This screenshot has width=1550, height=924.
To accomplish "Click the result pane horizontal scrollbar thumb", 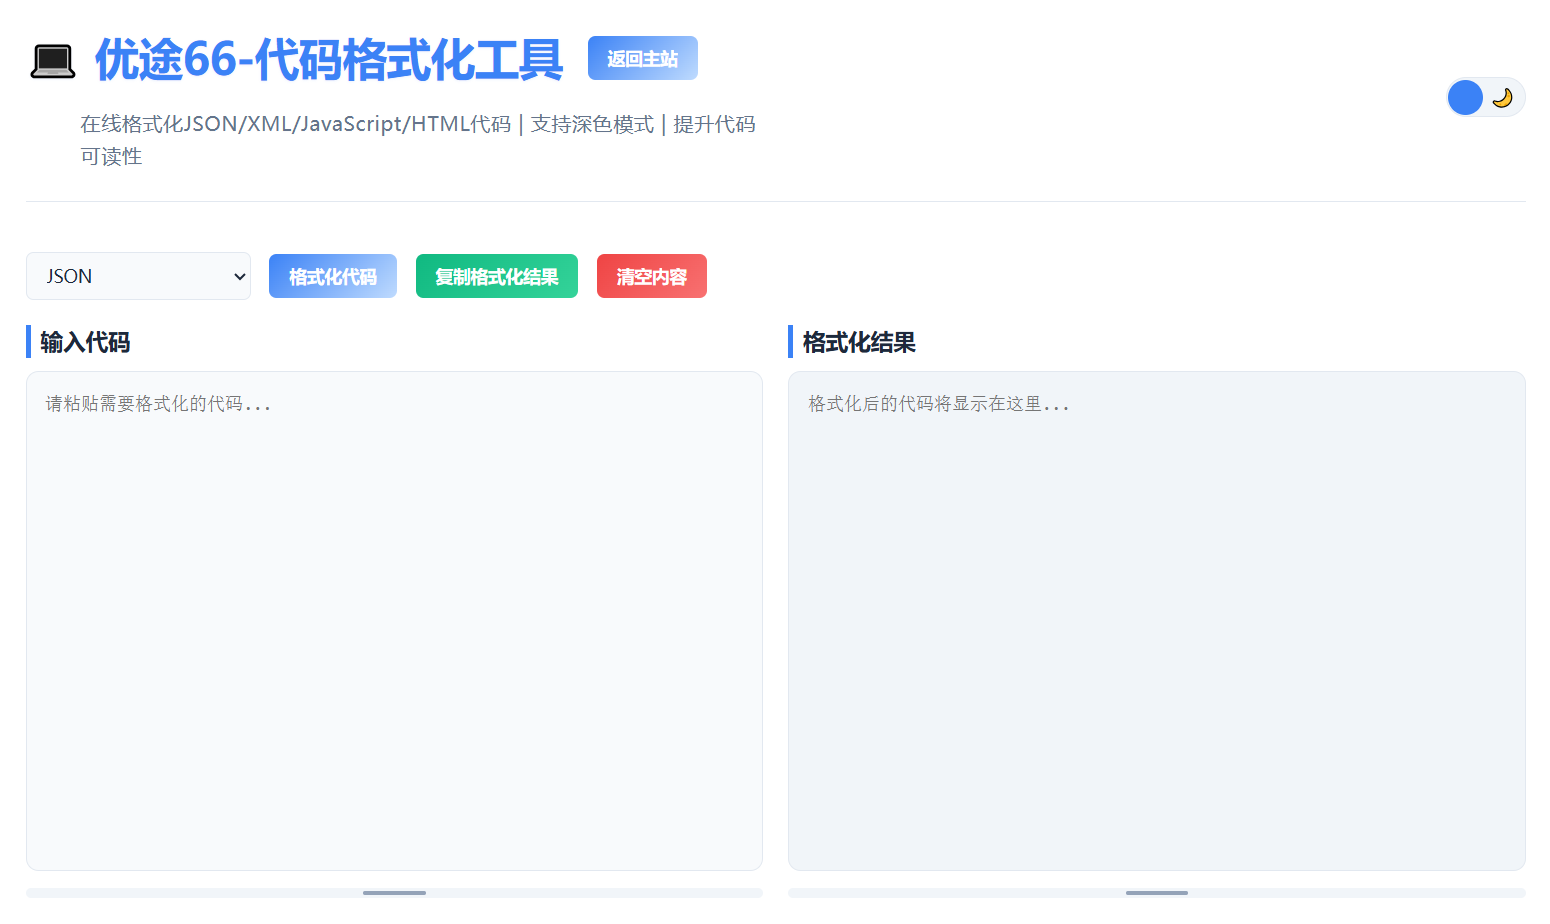I will coord(1157,893).
